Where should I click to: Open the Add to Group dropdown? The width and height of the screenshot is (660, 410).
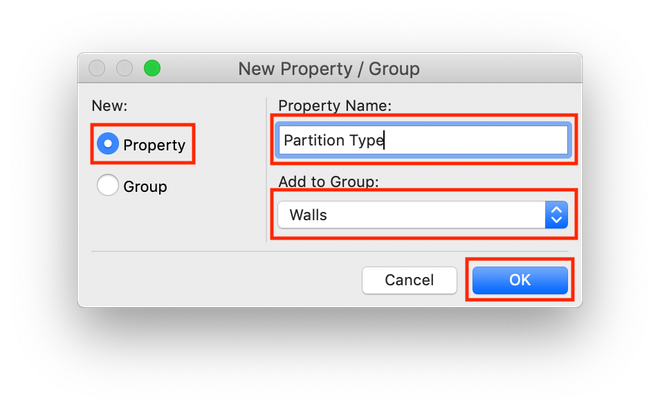pyautogui.click(x=422, y=214)
